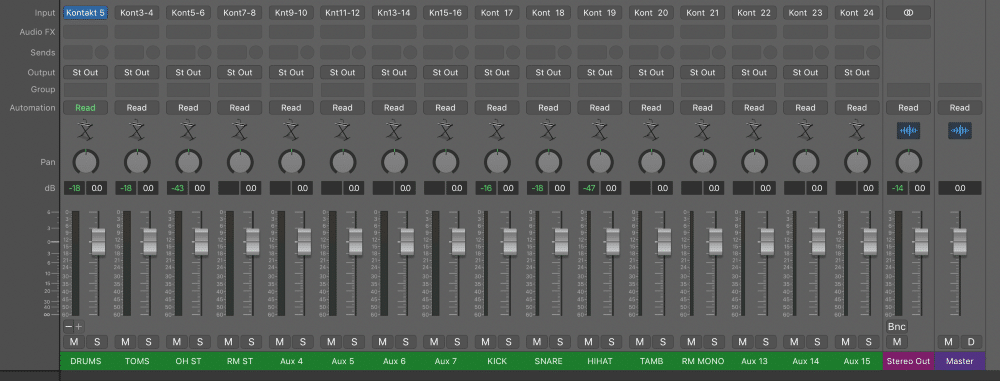The height and width of the screenshot is (381, 1000).
Task: Click the Bnc bounce button
Action: click(x=897, y=327)
